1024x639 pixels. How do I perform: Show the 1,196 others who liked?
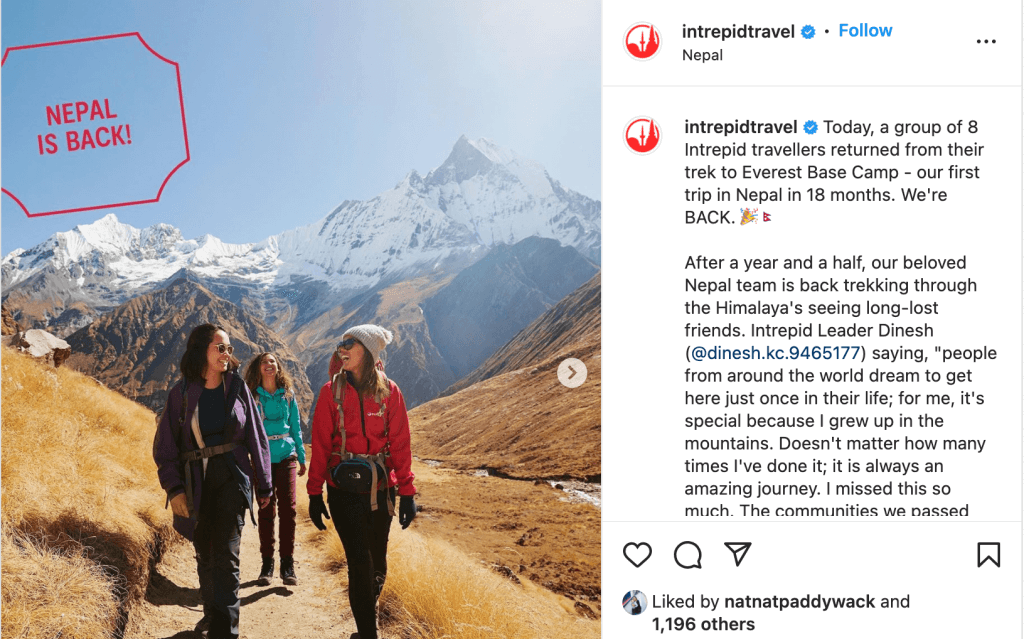[x=703, y=625]
